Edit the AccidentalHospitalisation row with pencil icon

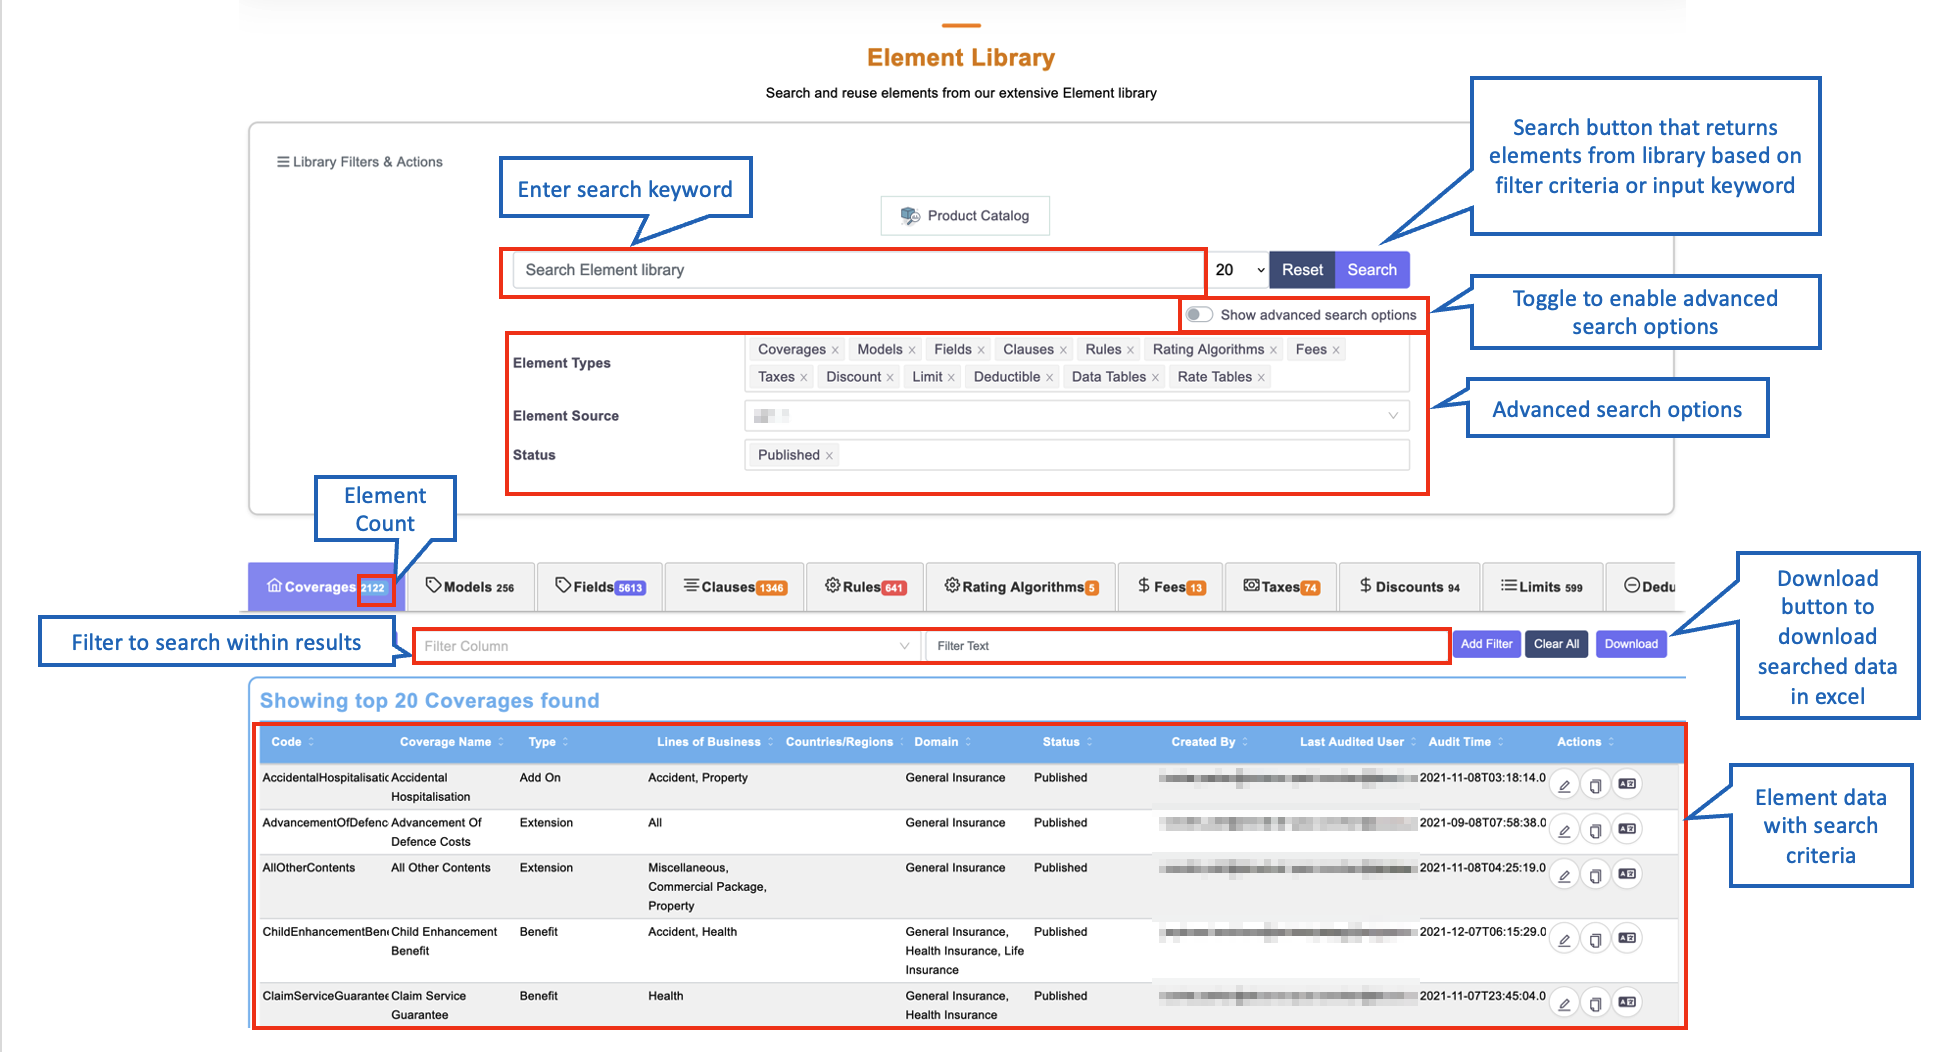1564,785
